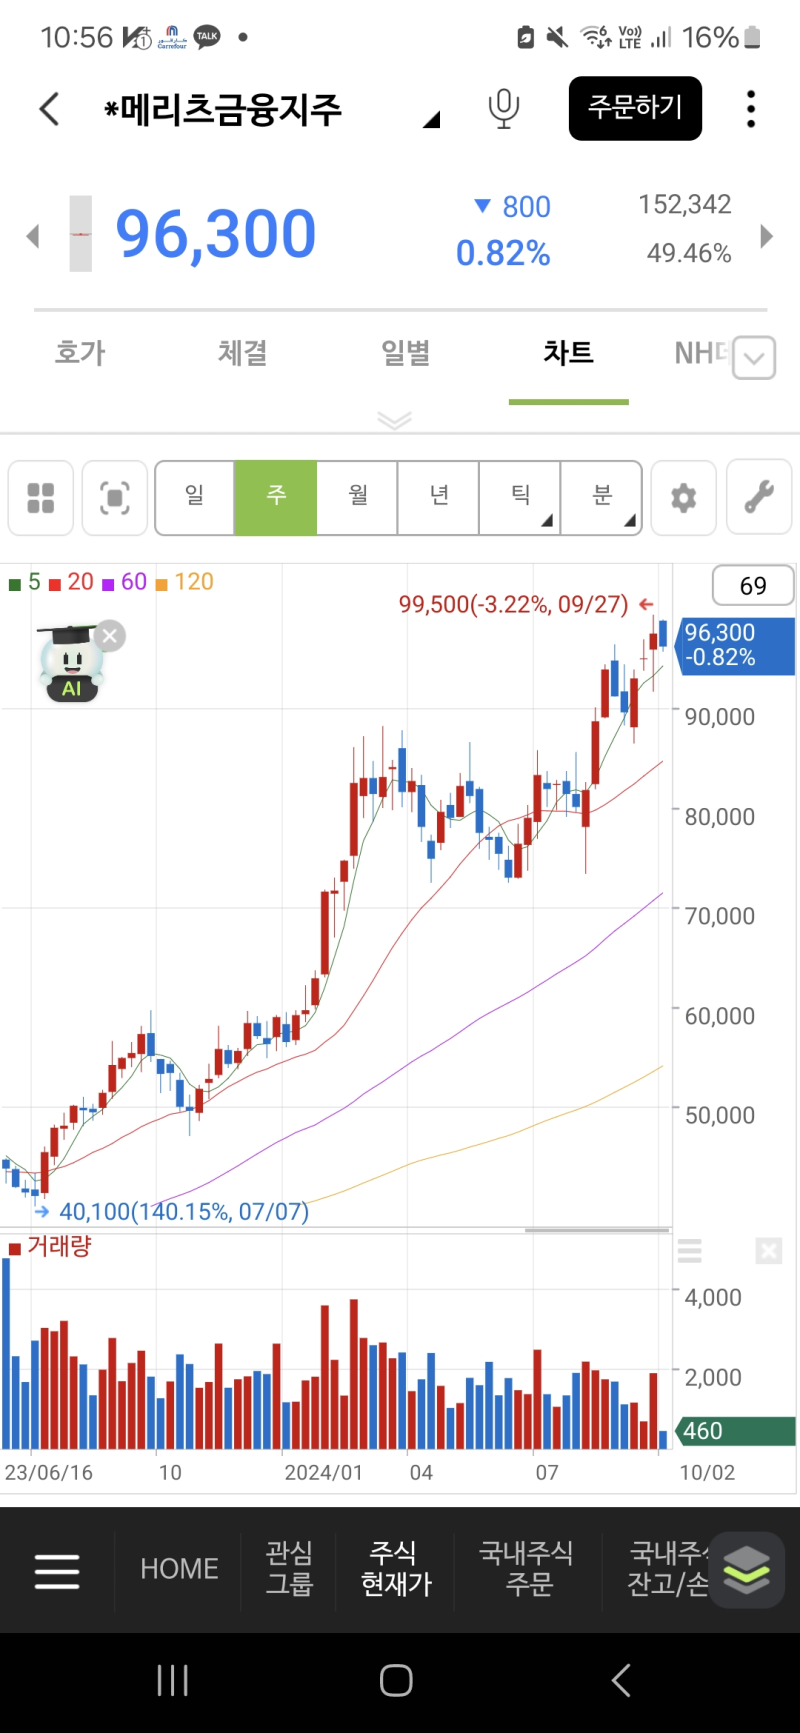Switch to the 호가 tab
This screenshot has width=800, height=1733.
[x=80, y=353]
